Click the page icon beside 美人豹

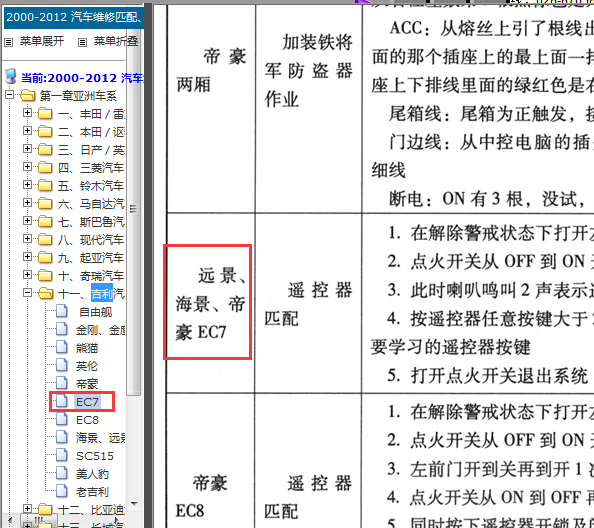(x=62, y=473)
